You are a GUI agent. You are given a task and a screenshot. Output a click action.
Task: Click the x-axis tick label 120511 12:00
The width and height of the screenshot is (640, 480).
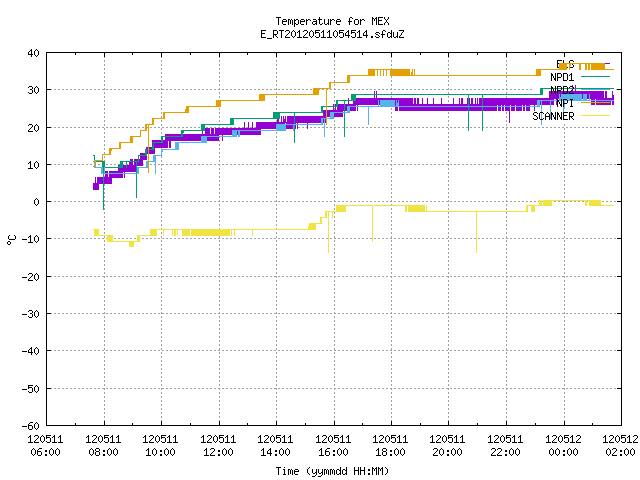(x=218, y=446)
